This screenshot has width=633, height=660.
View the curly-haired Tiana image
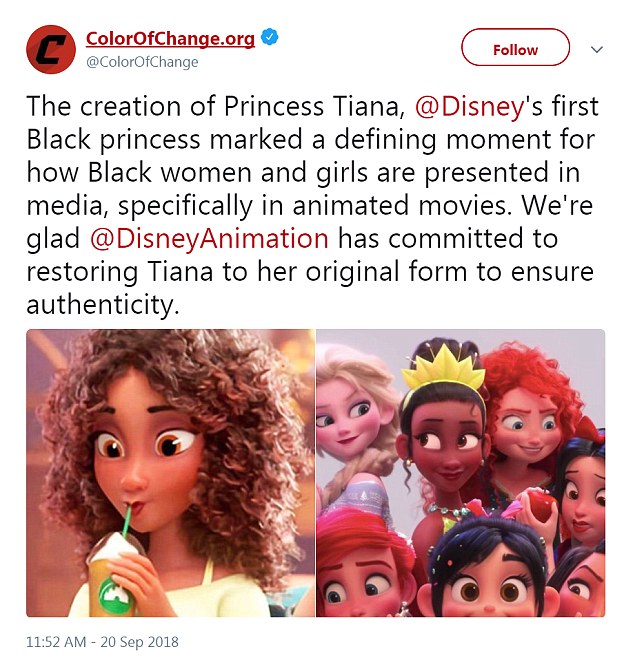tap(170, 473)
